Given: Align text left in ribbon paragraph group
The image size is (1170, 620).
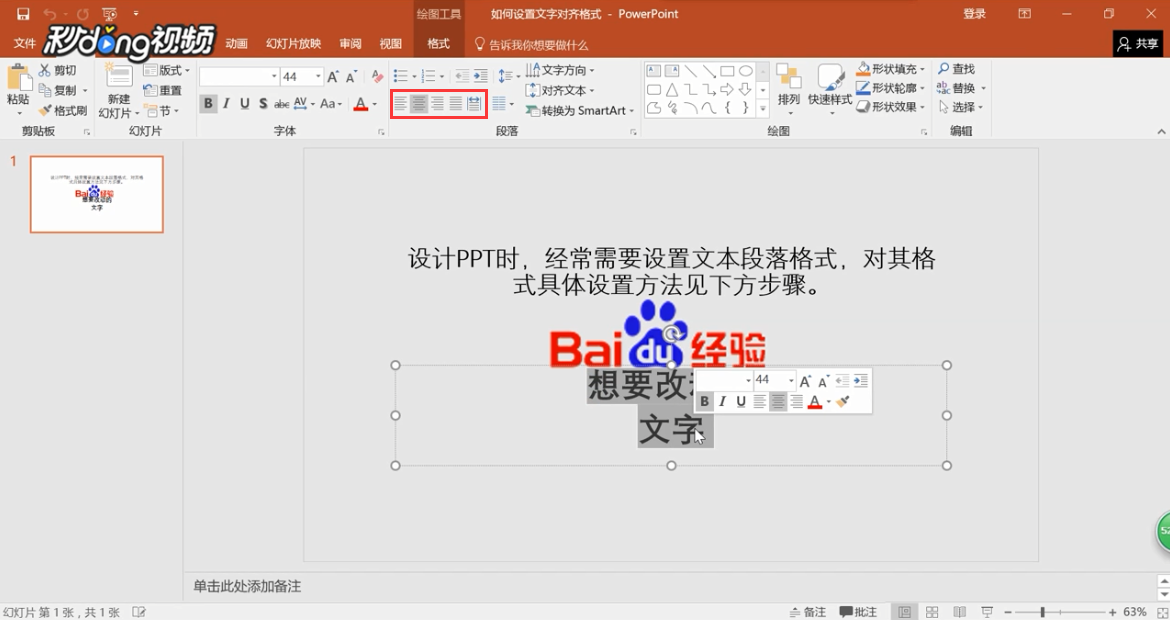Looking at the screenshot, I should click(401, 104).
